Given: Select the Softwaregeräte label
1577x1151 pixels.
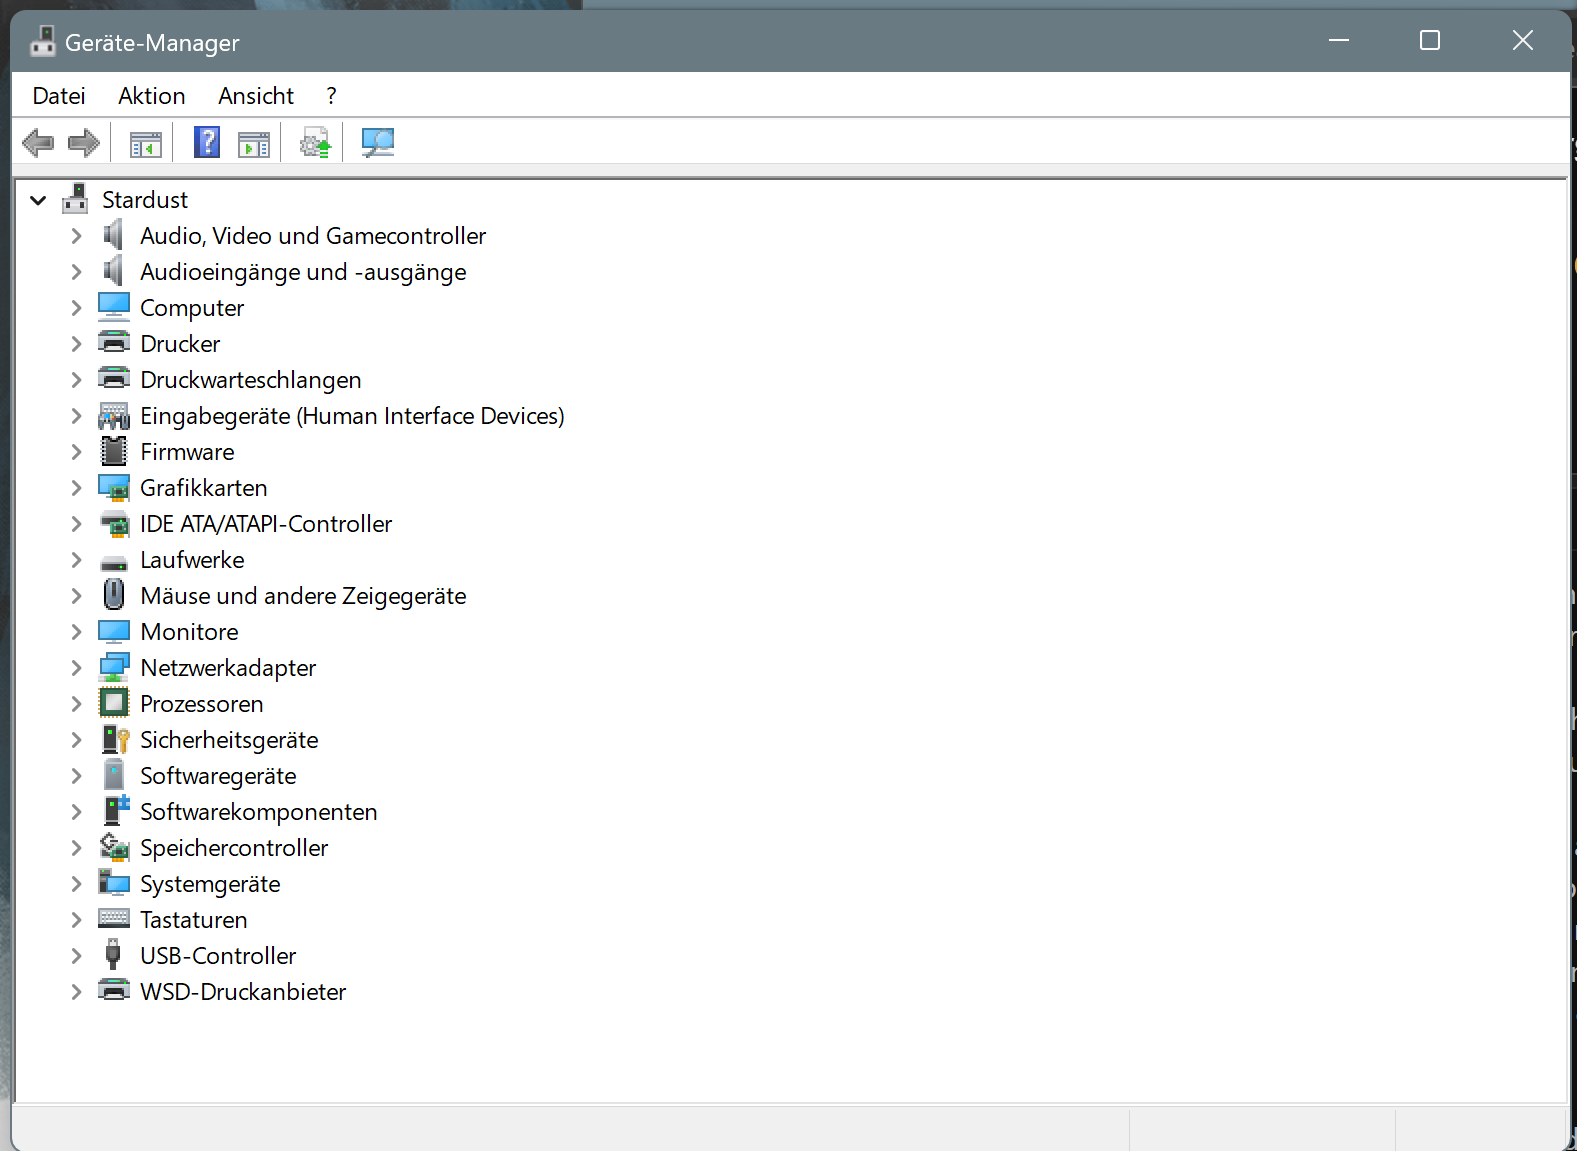Looking at the screenshot, I should (218, 776).
